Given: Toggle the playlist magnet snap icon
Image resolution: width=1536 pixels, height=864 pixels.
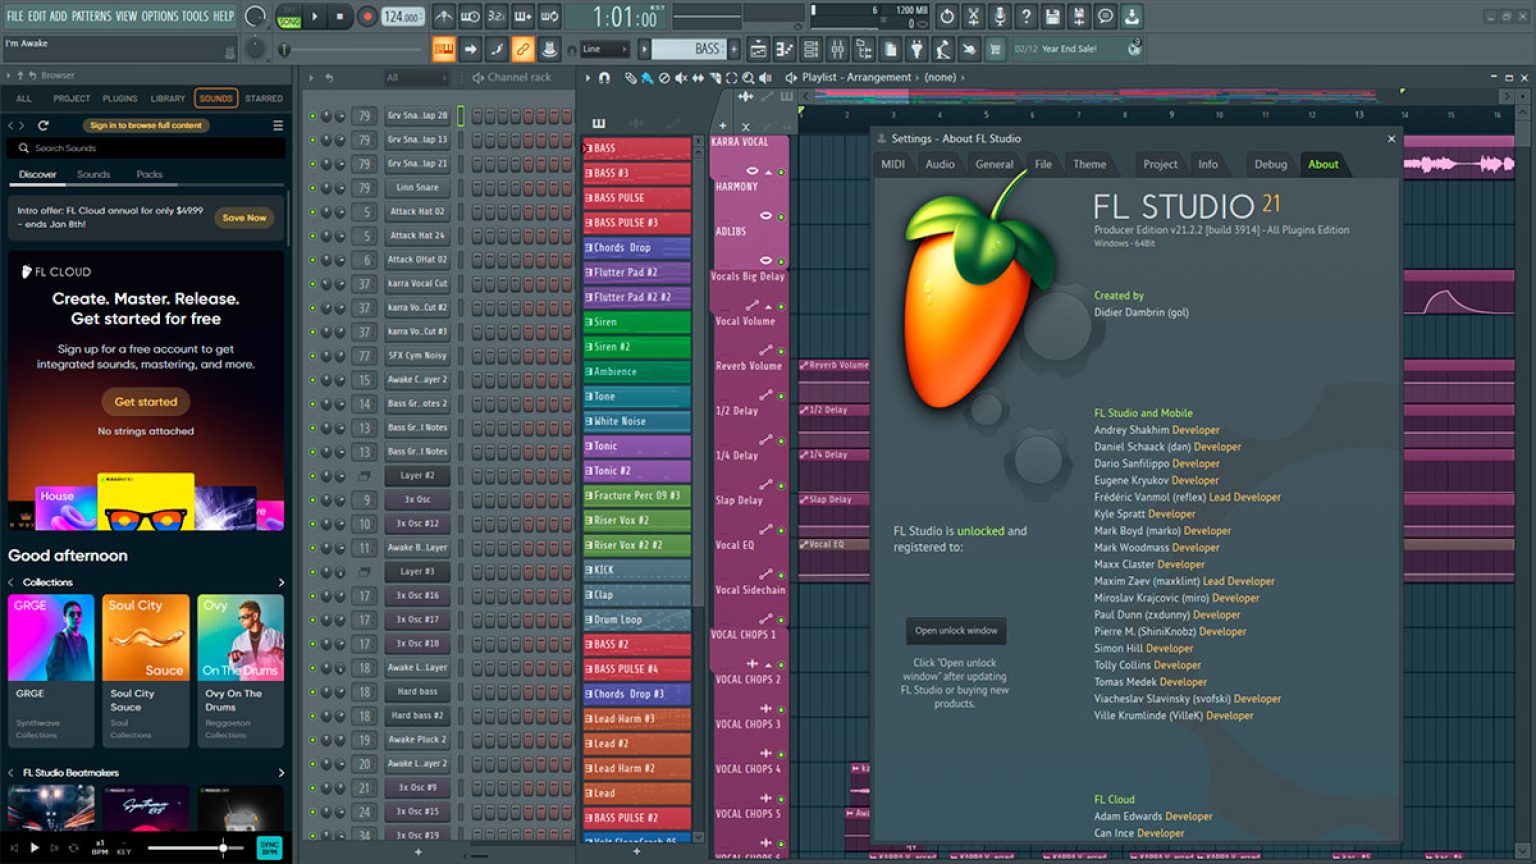Looking at the screenshot, I should [604, 77].
